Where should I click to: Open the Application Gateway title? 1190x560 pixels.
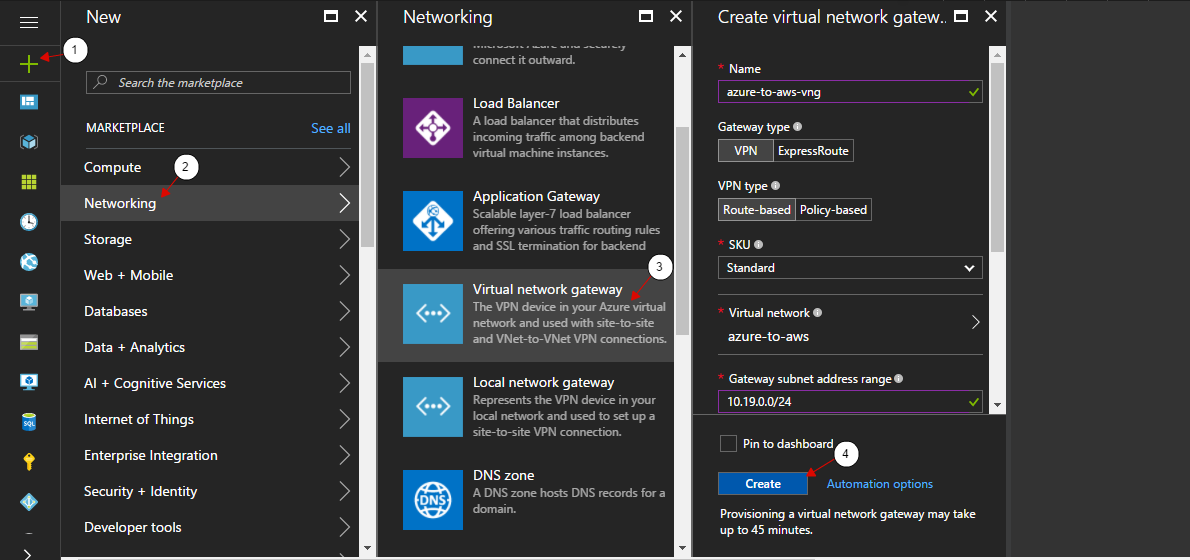(x=536, y=197)
